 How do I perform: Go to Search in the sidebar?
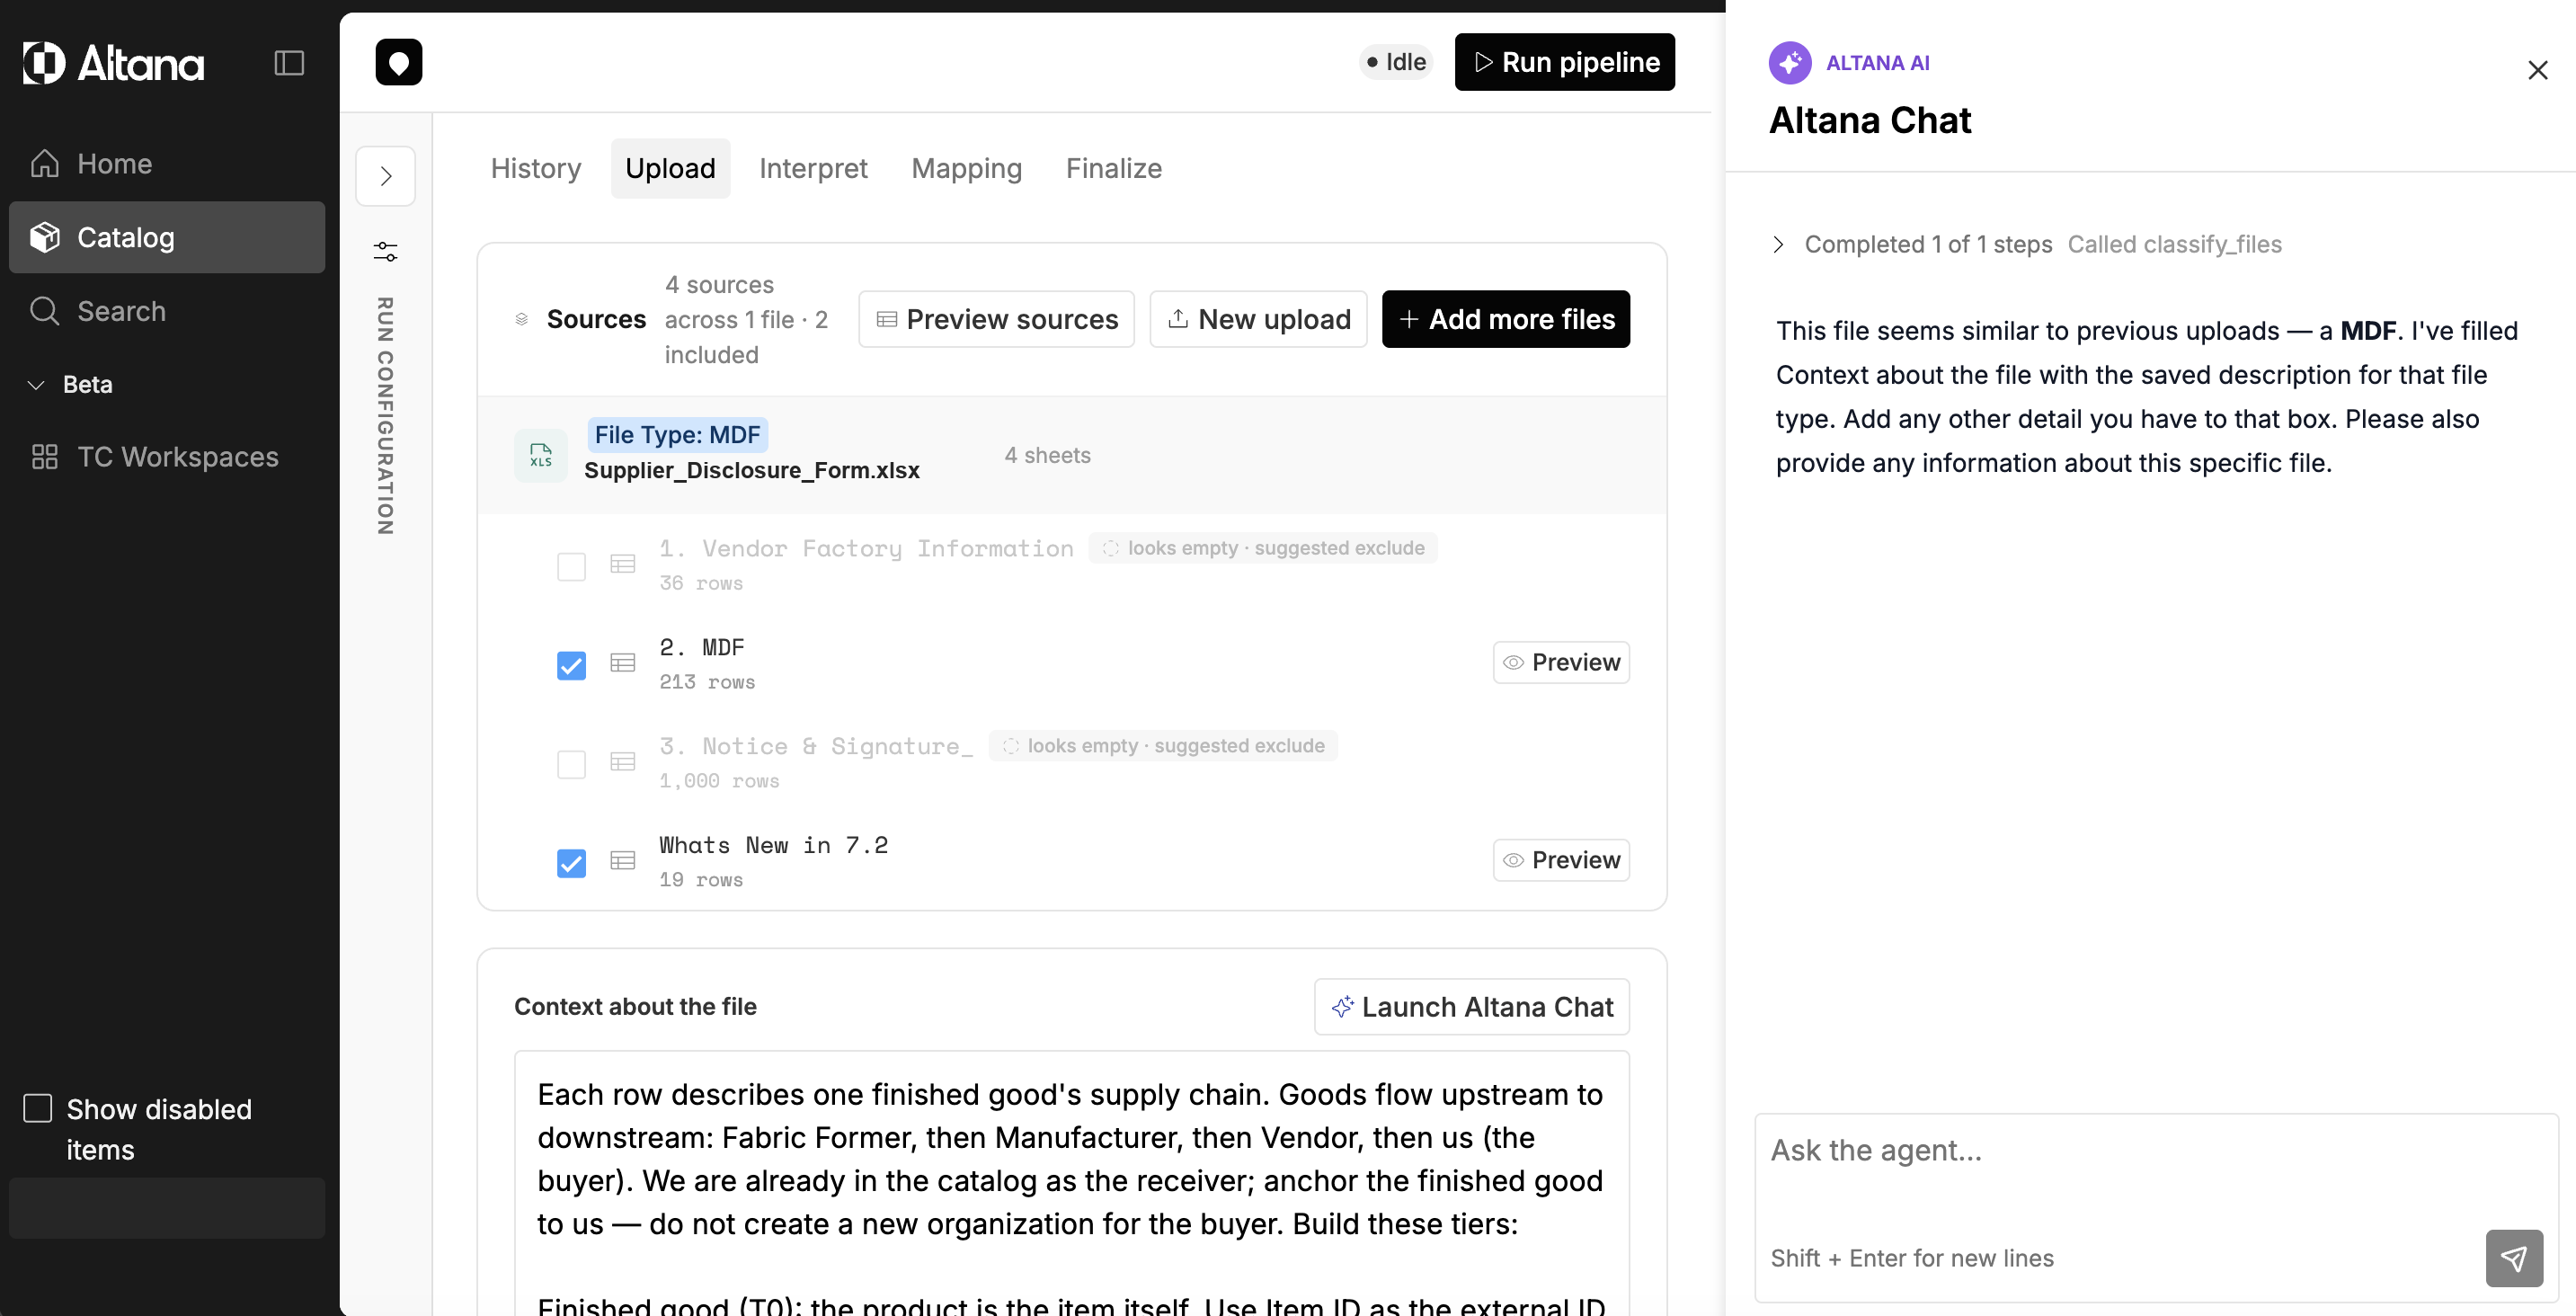pos(167,311)
